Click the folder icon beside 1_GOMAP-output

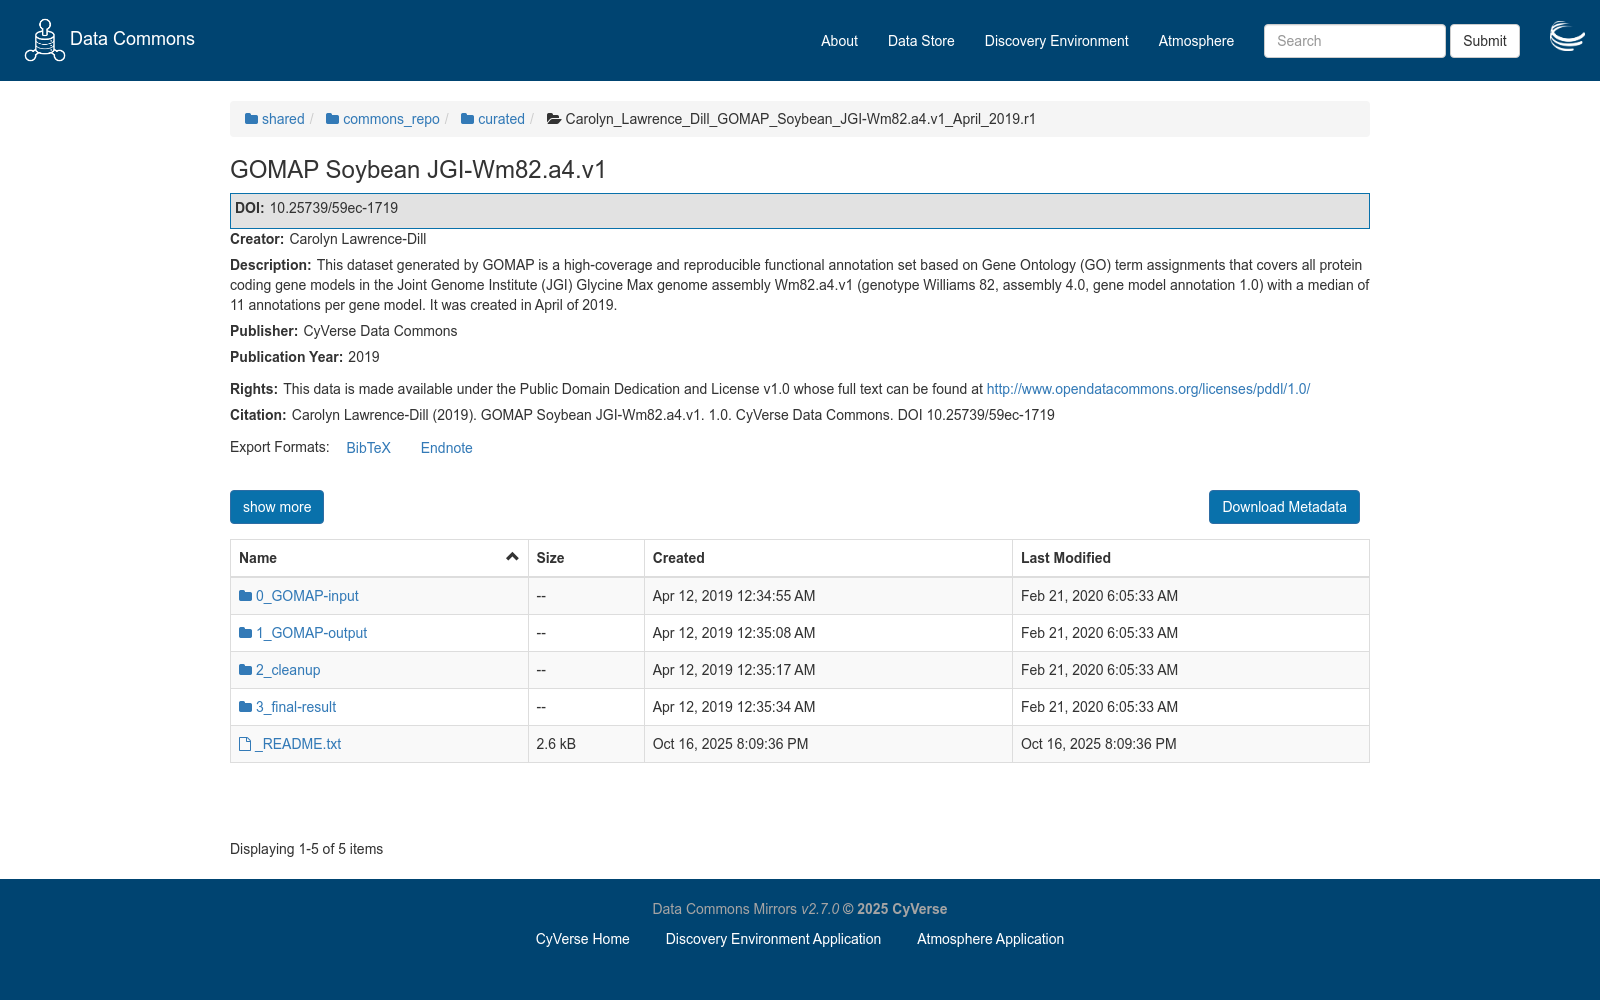point(245,633)
